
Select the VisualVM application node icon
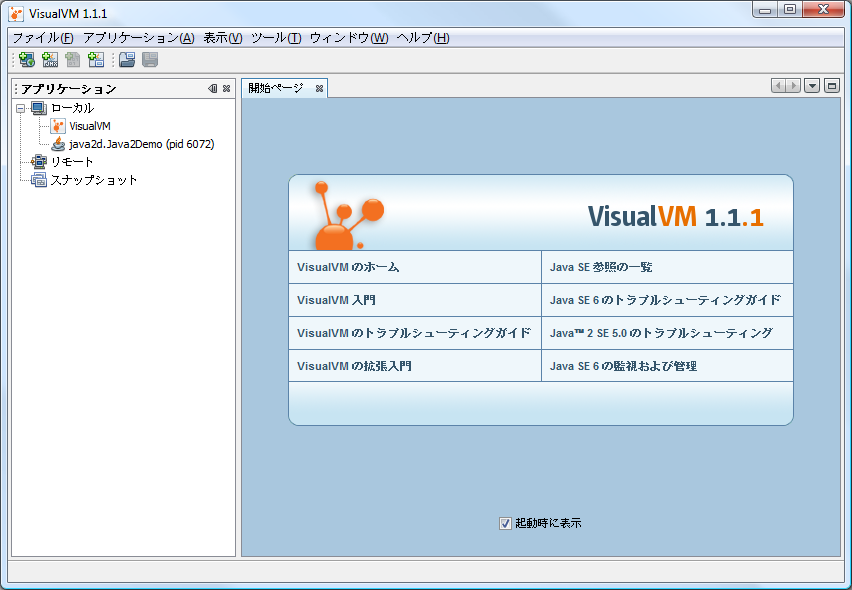coord(58,126)
